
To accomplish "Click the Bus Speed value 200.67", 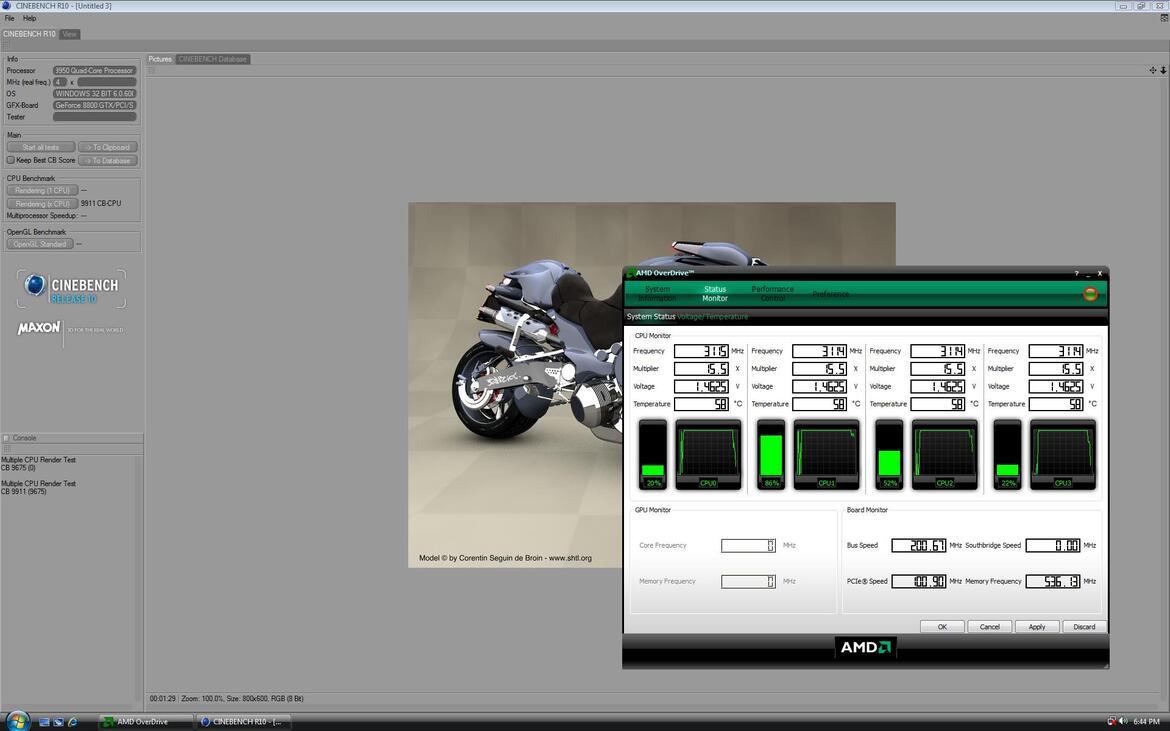I will click(919, 545).
